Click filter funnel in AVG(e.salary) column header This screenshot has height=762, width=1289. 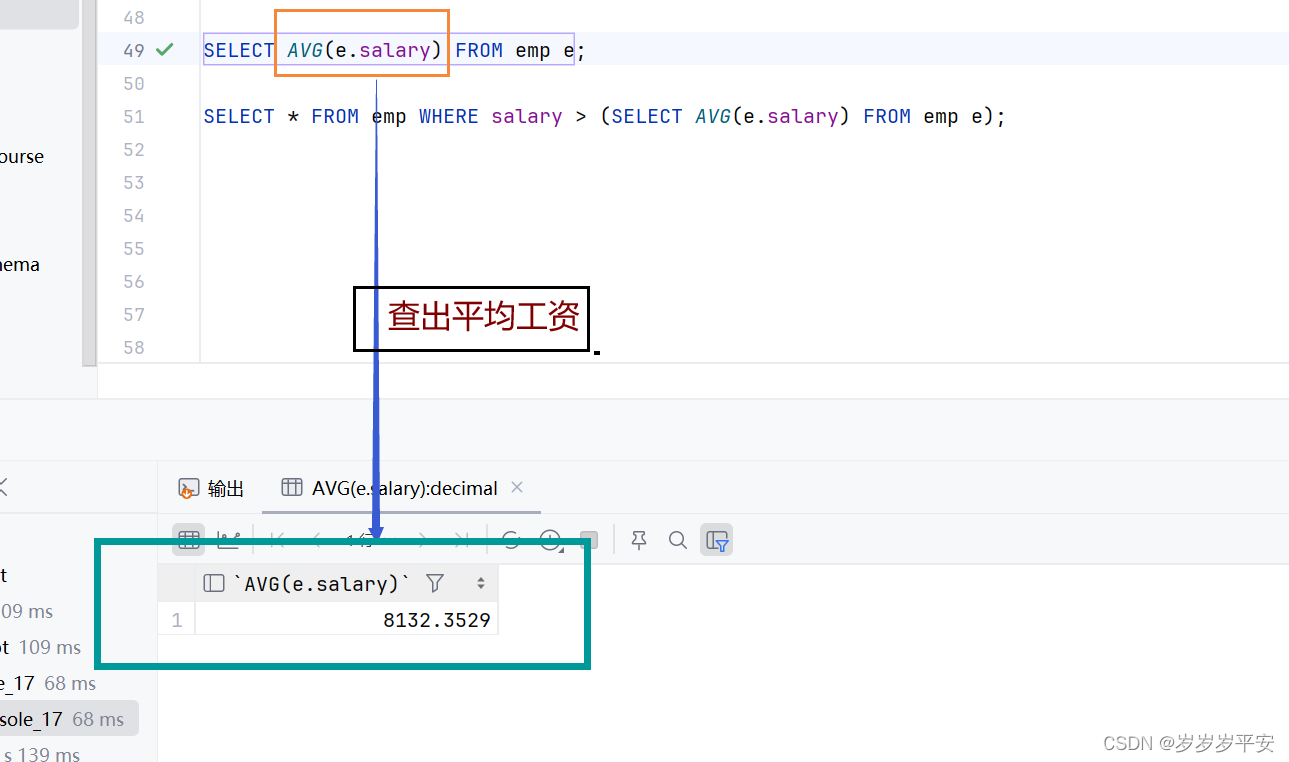click(x=435, y=583)
